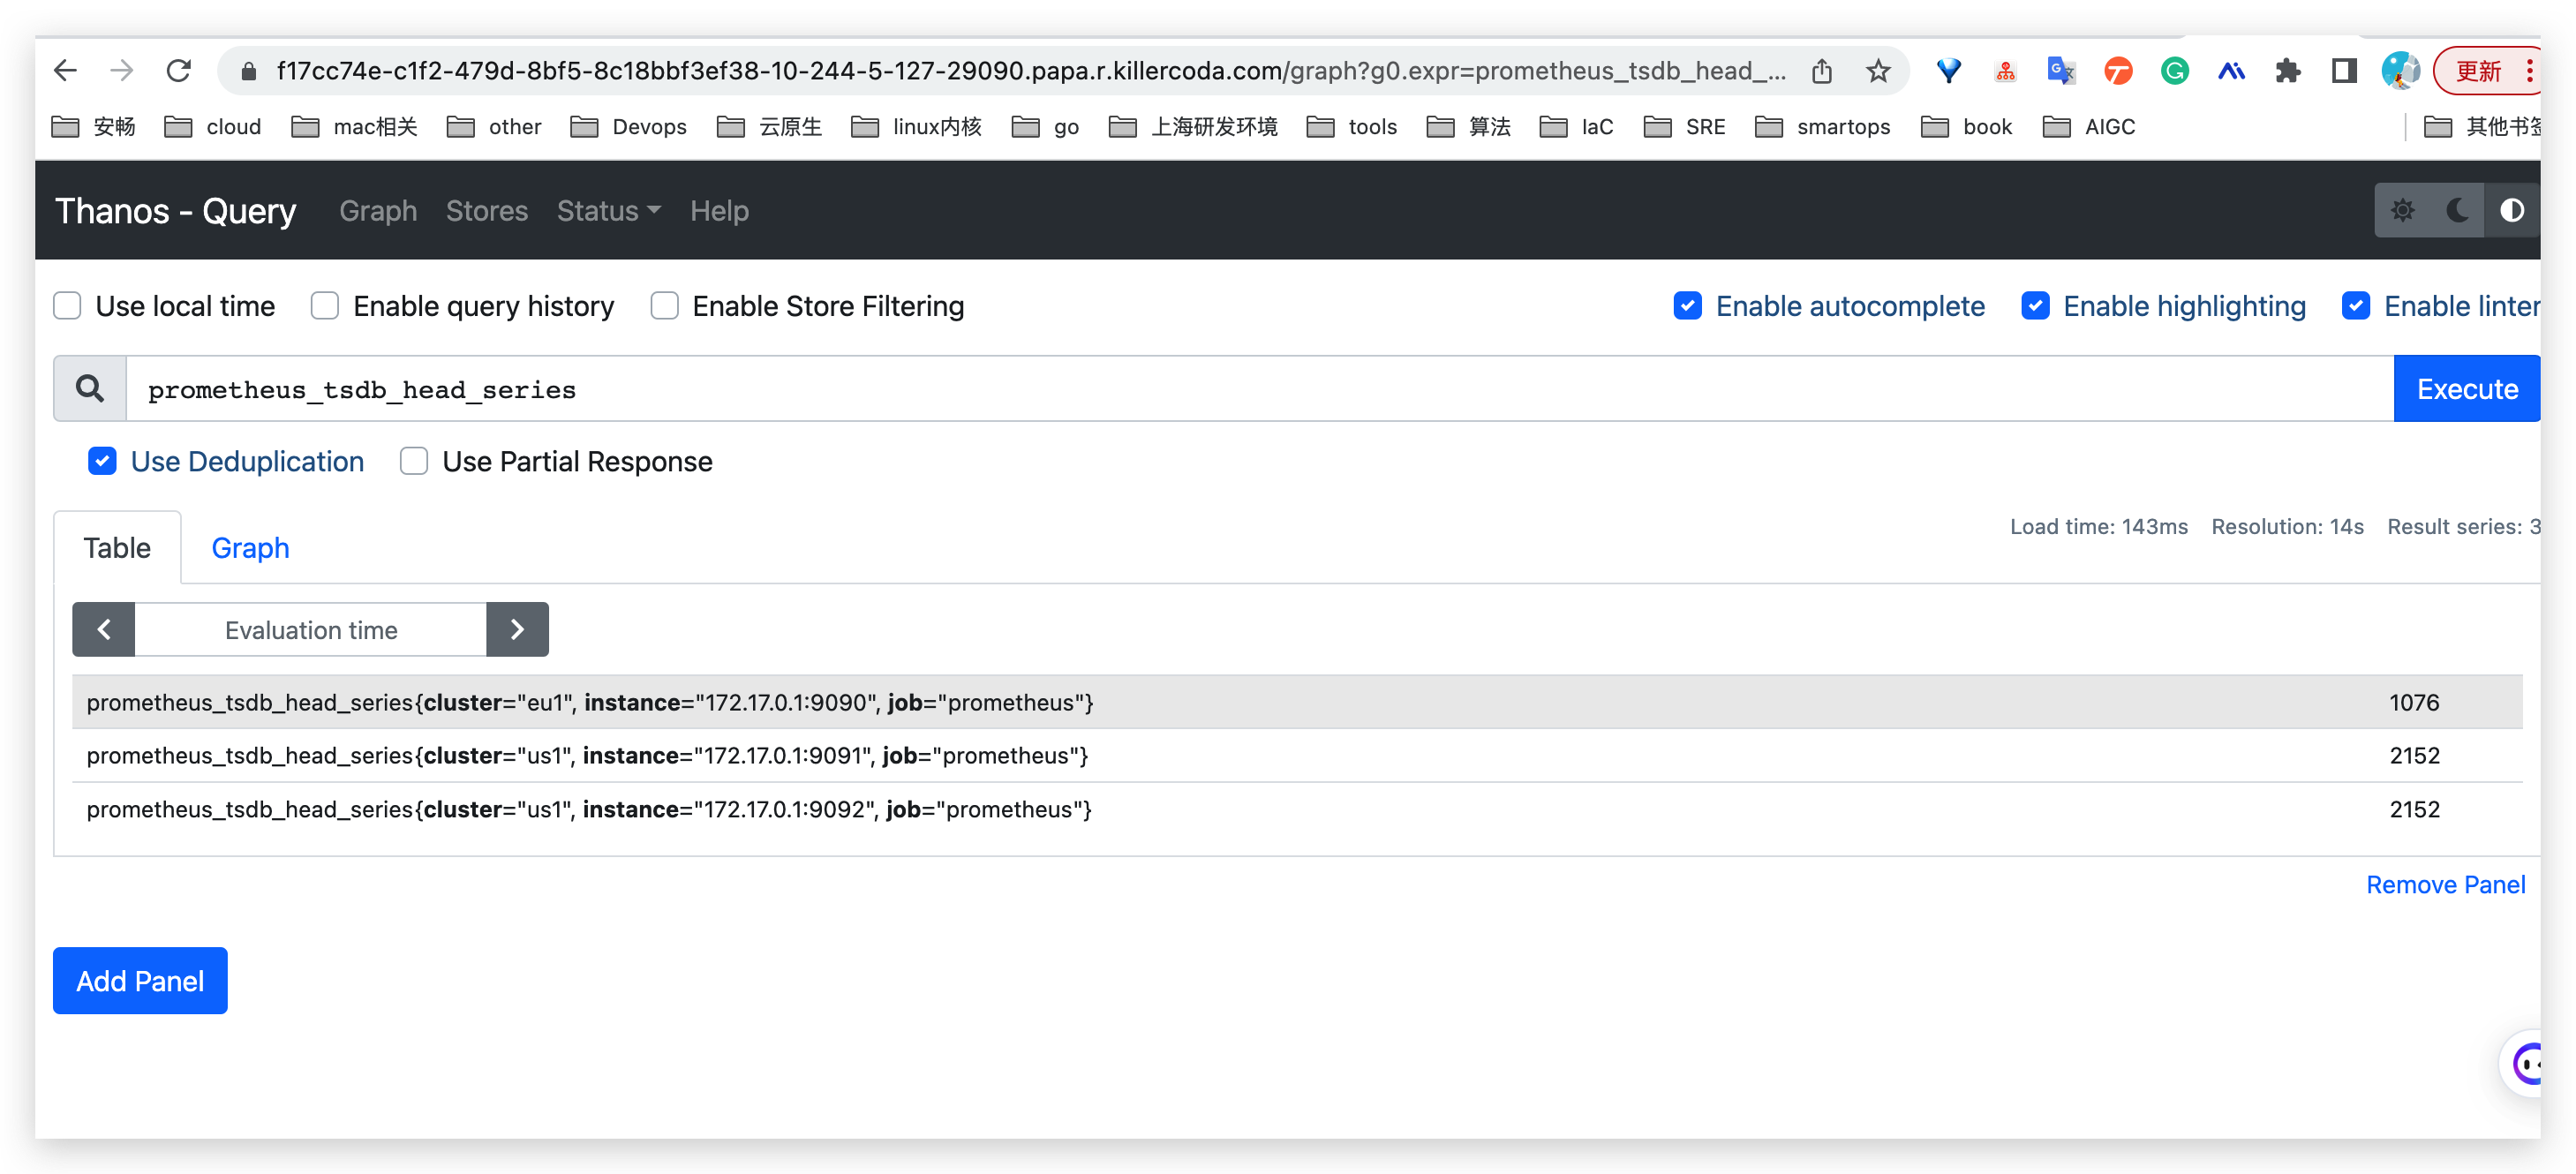Switch to light theme sun icon

[2402, 210]
